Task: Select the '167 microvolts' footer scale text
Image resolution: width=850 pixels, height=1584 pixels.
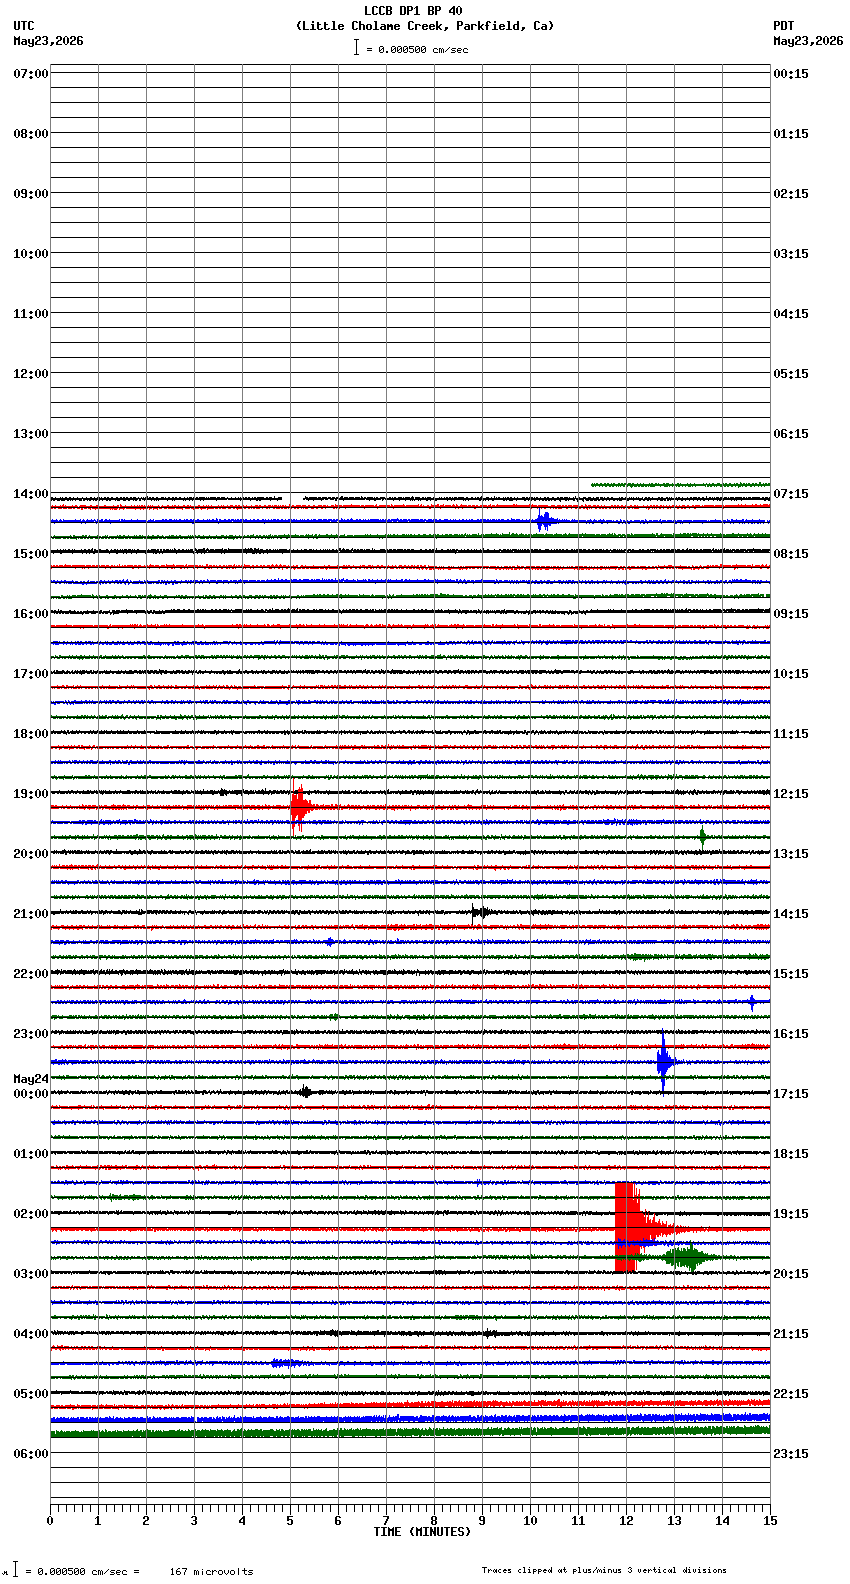Action: (x=211, y=1572)
